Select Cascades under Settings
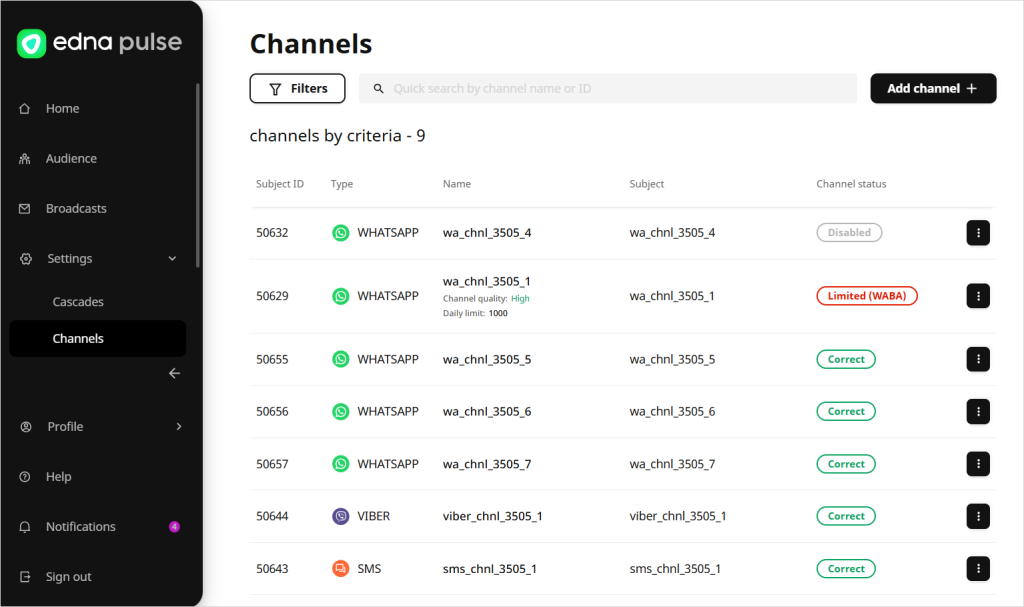 tap(78, 302)
